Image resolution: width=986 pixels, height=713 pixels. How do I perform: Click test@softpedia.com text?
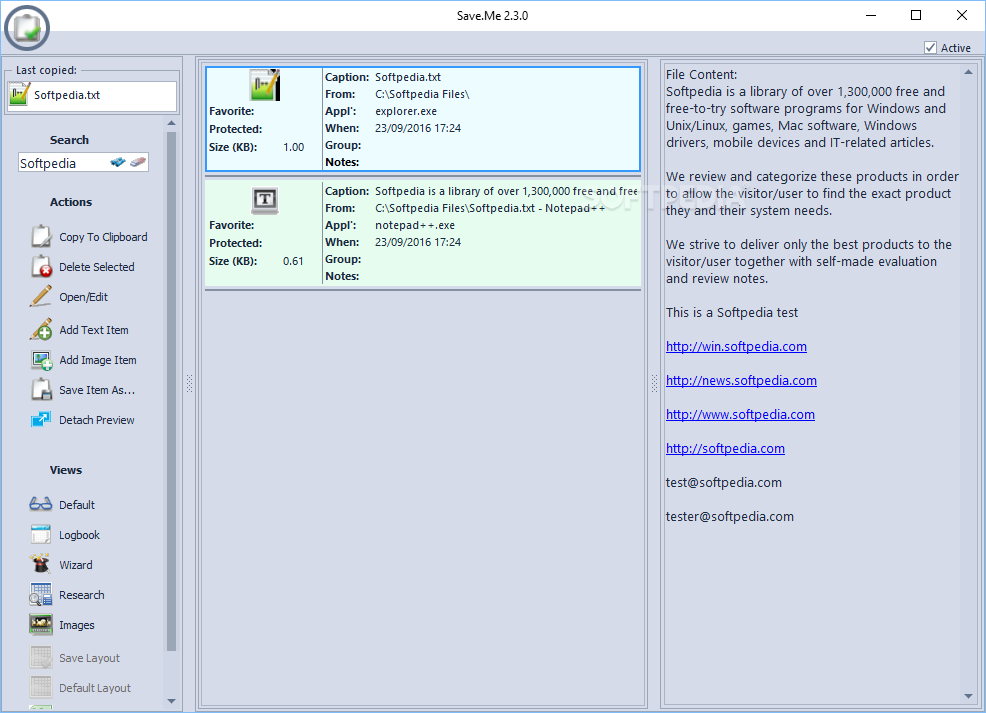point(723,482)
